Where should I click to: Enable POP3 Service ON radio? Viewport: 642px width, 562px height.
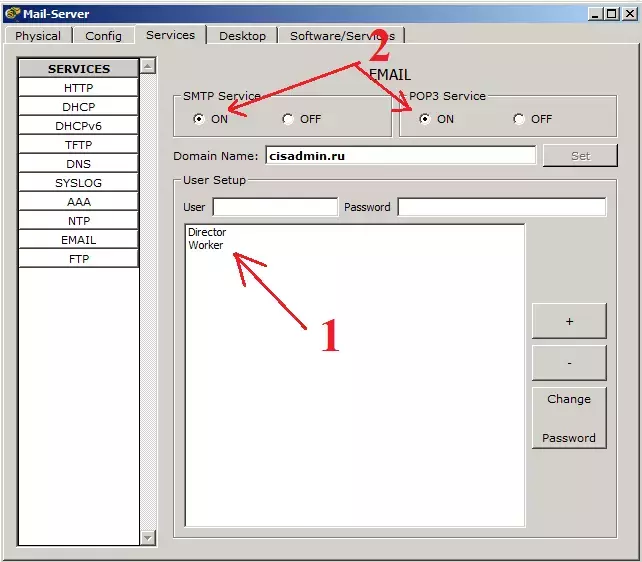(425, 119)
